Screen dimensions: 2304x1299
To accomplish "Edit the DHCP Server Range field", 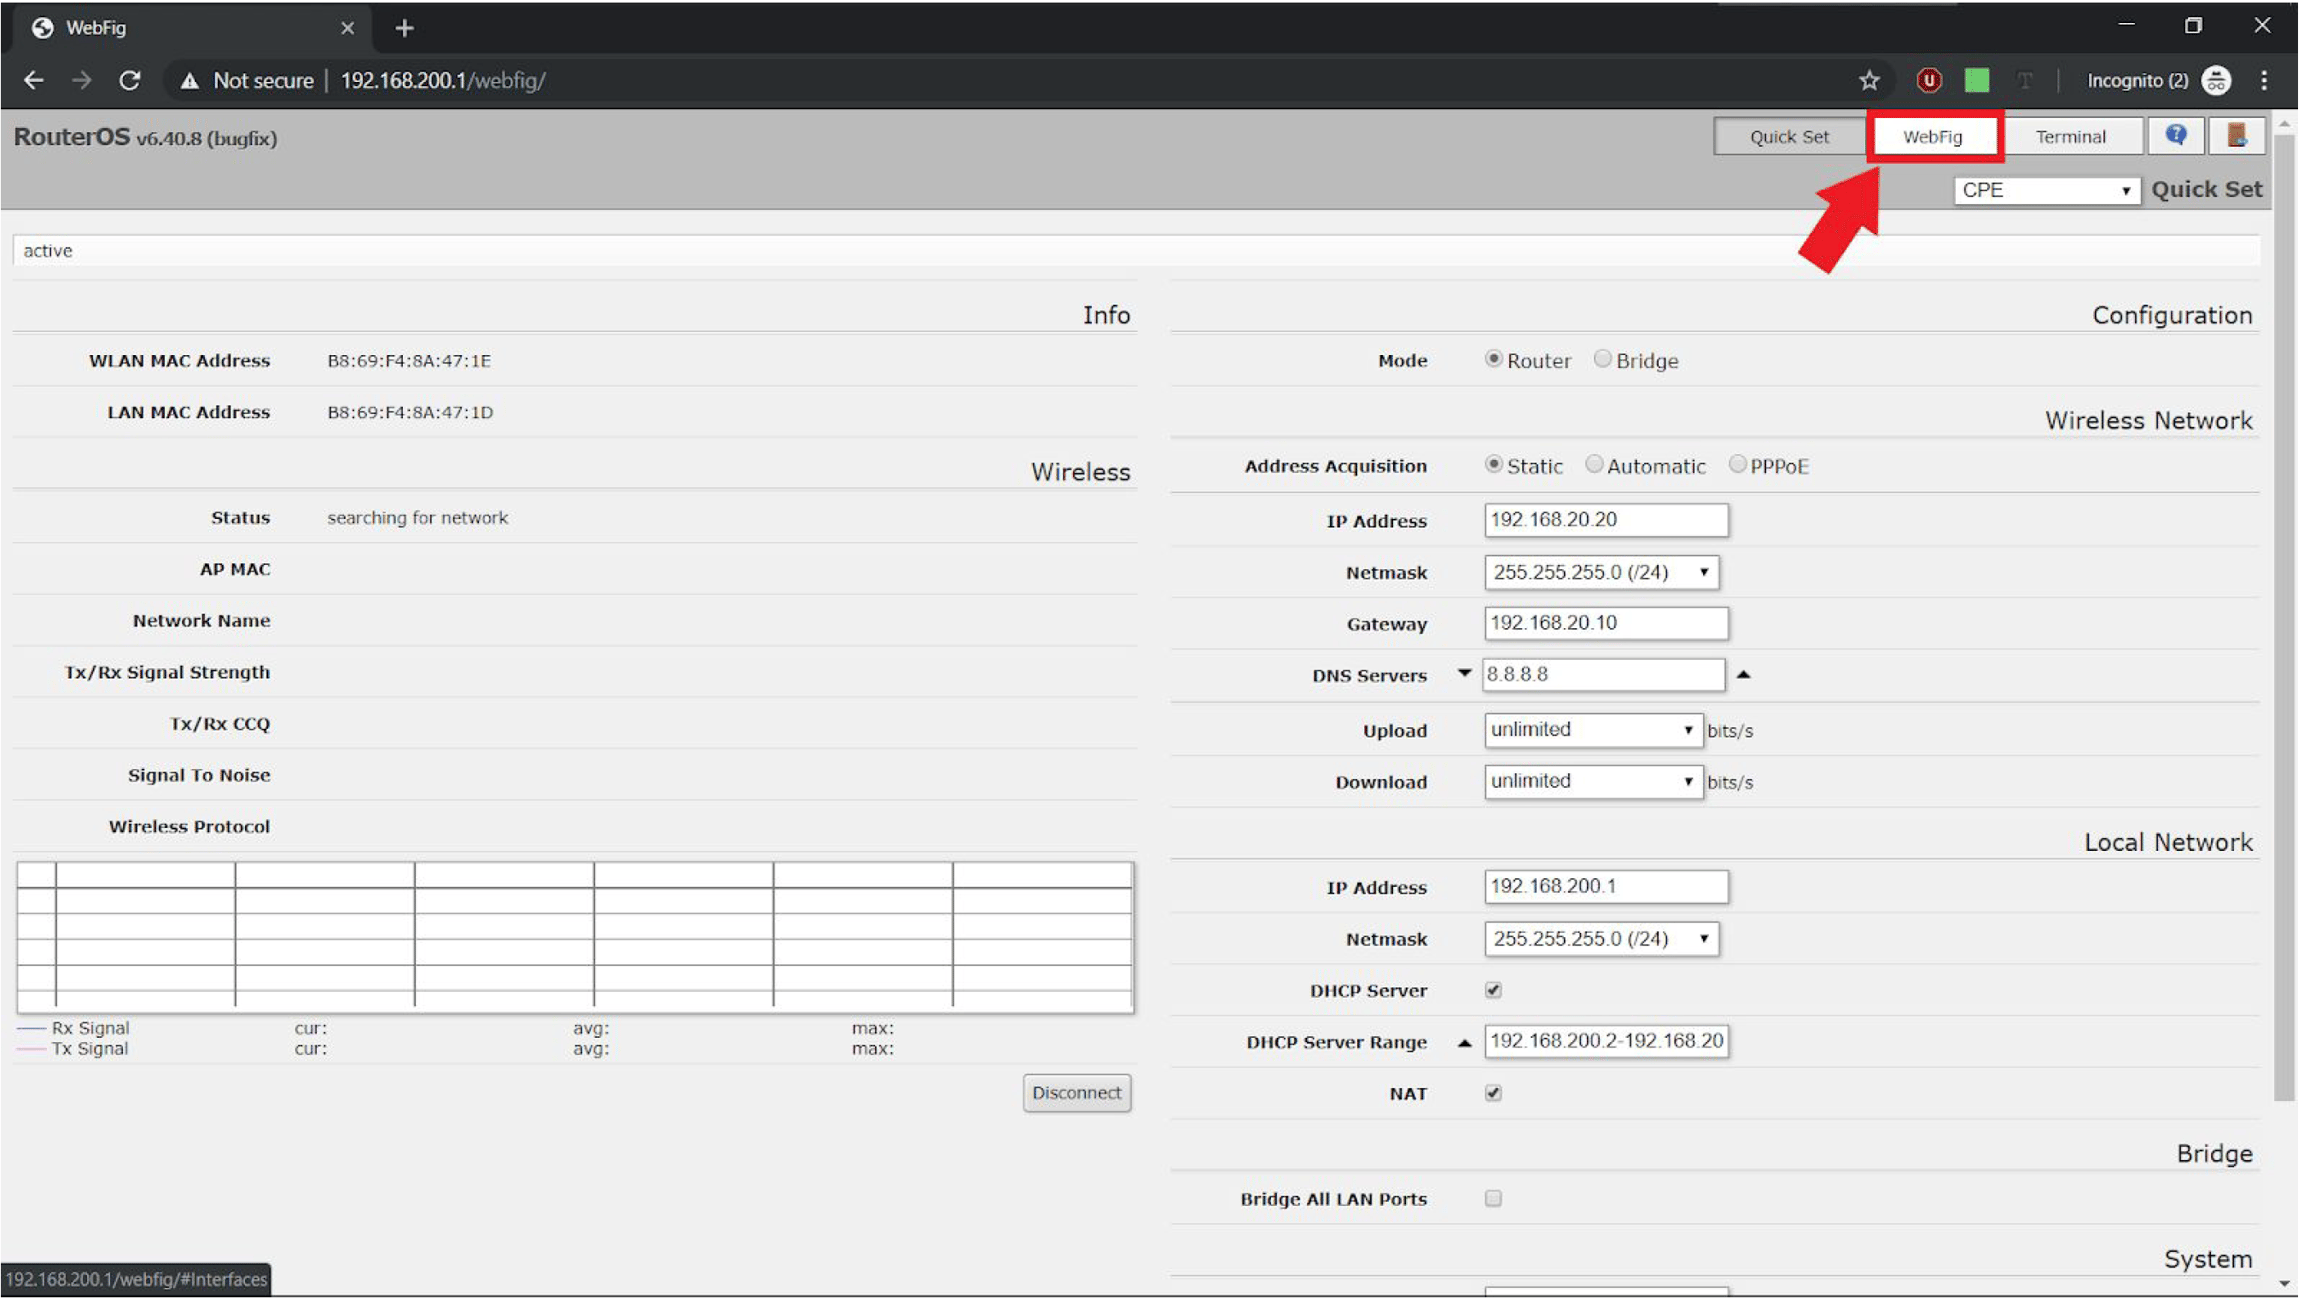I will [1606, 1041].
